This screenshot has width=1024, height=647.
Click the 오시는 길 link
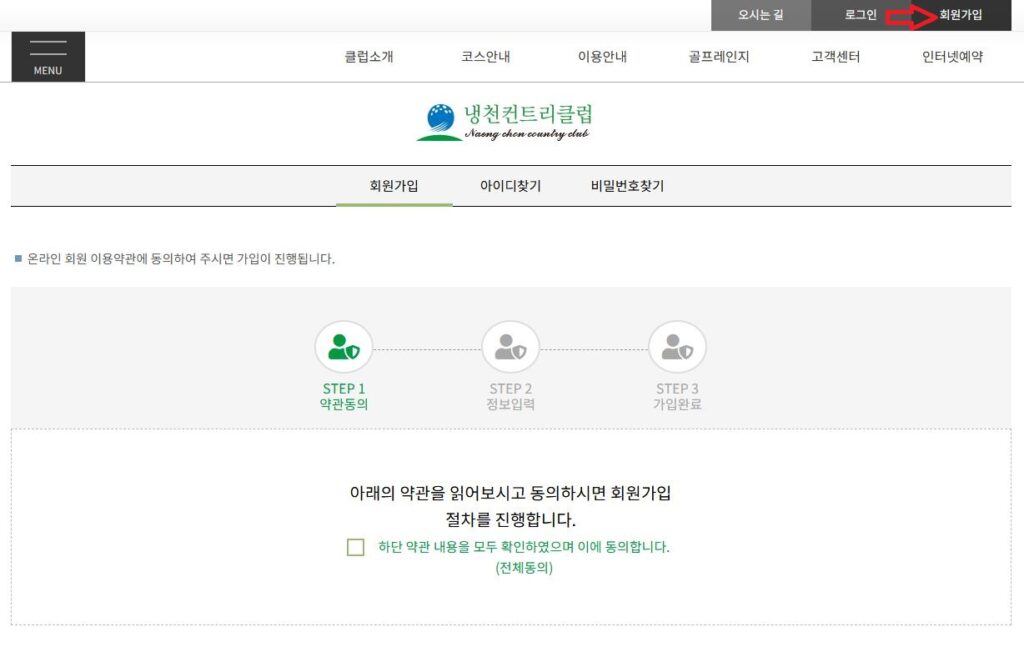[760, 15]
